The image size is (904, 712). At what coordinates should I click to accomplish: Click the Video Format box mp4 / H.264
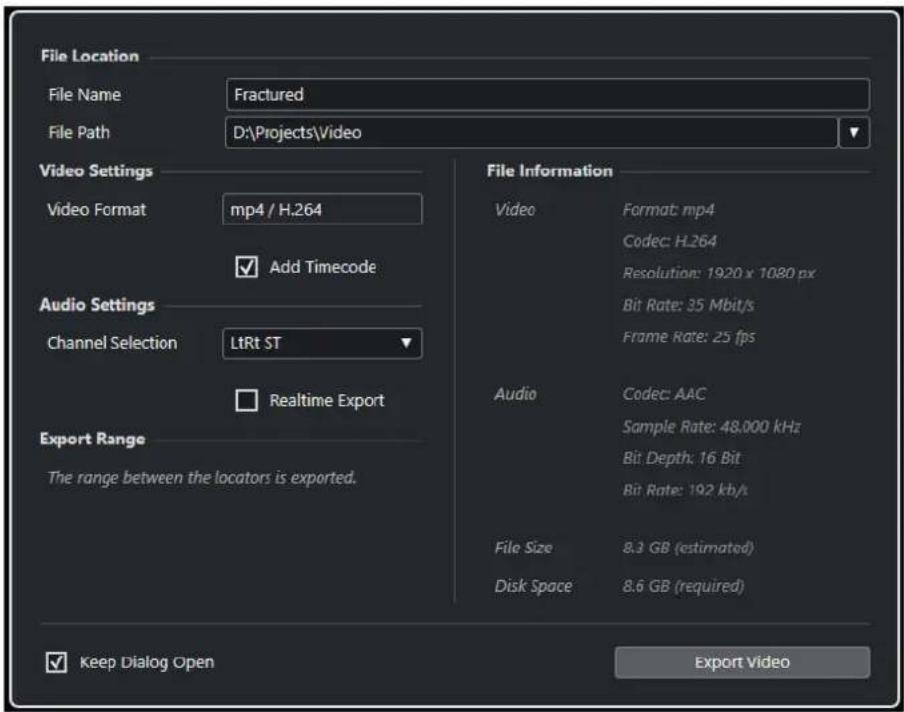(322, 209)
